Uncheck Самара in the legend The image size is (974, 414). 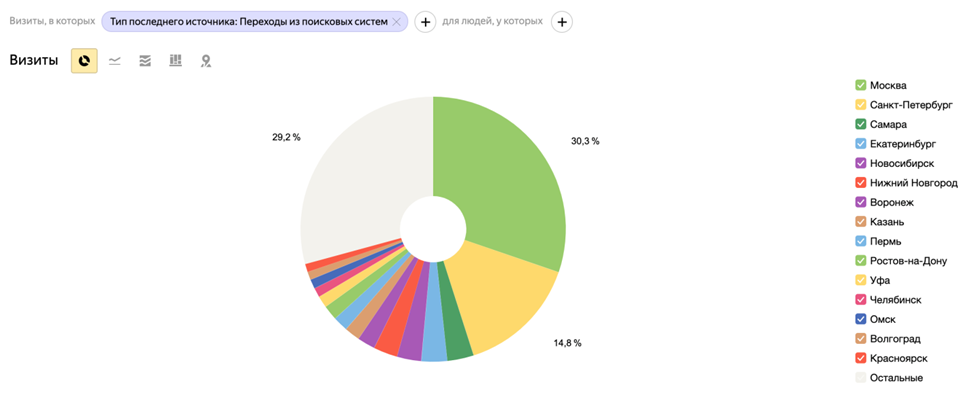[x=860, y=124]
